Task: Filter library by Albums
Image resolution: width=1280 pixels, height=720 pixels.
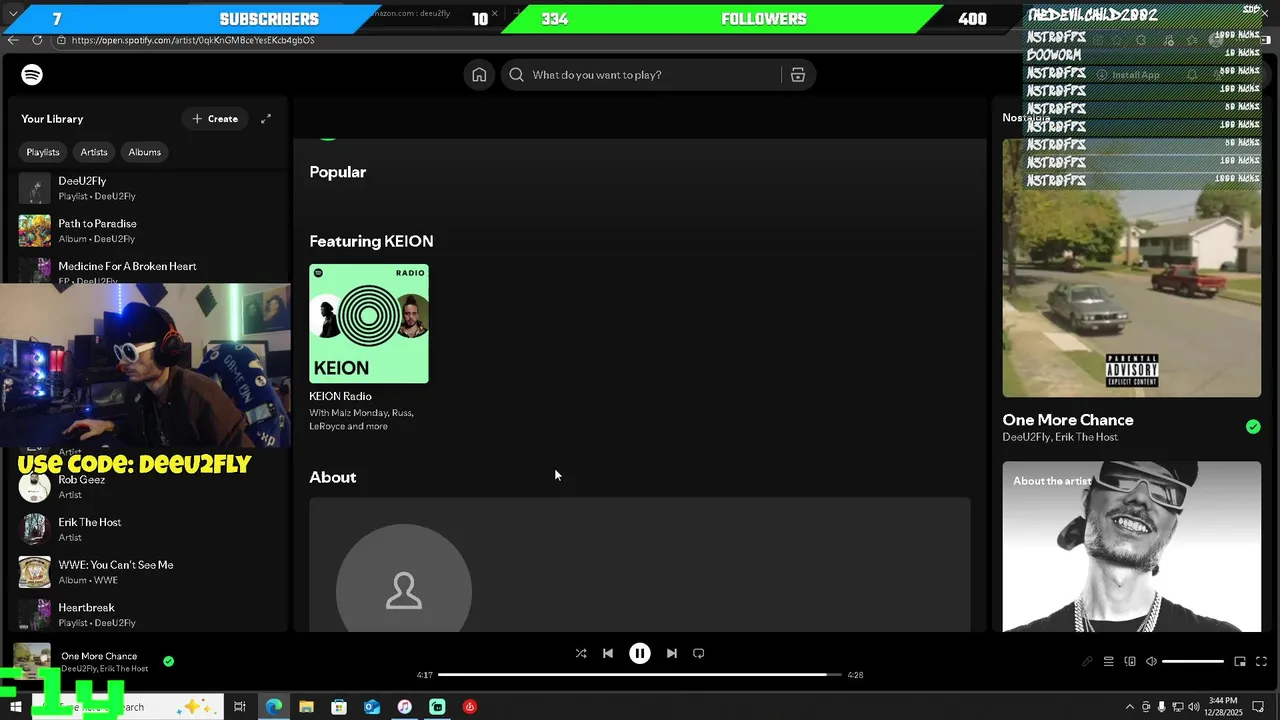Action: tap(144, 152)
